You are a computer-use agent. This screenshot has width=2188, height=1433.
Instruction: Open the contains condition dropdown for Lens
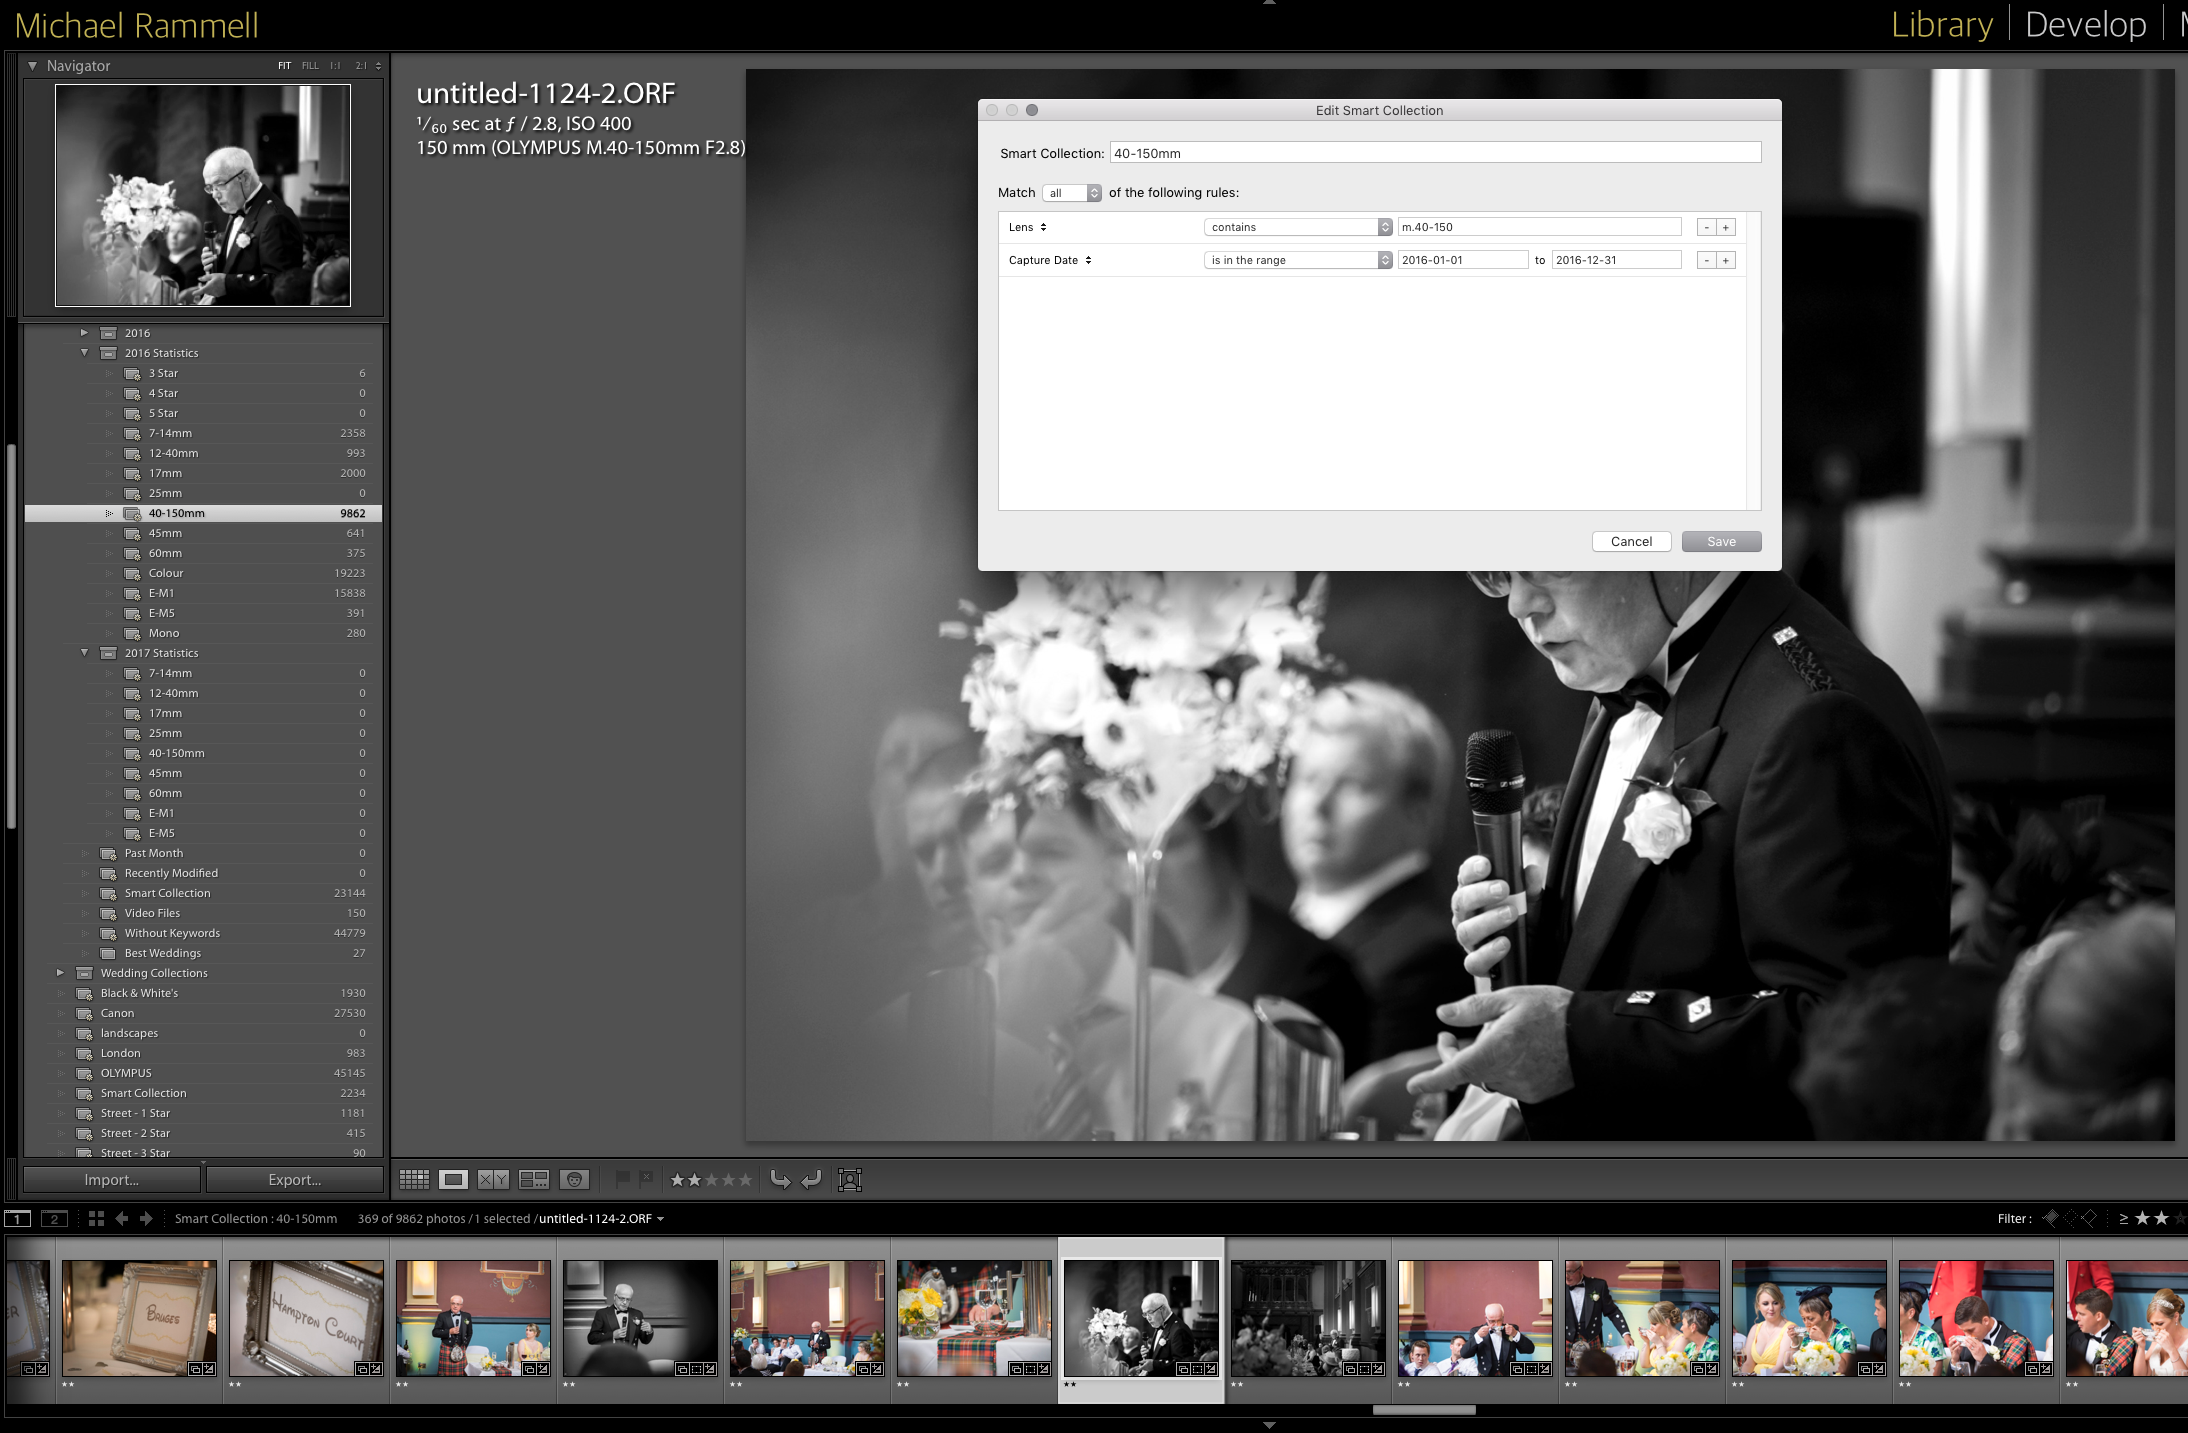point(1296,227)
